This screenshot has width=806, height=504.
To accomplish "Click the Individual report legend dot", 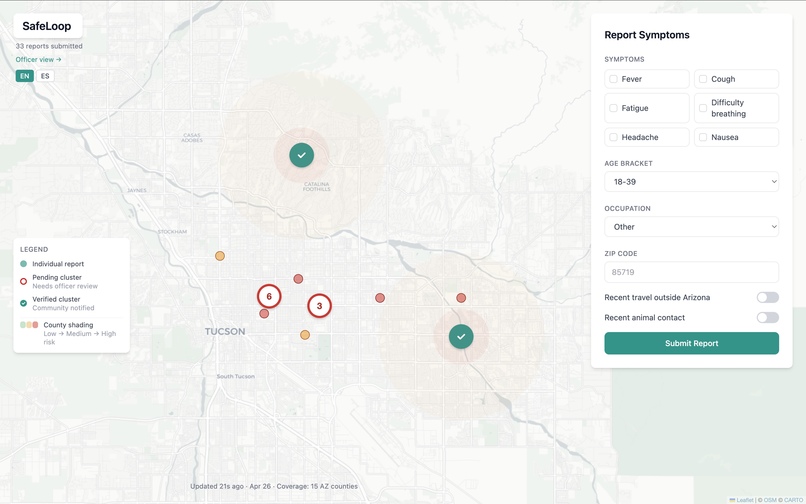I will pyautogui.click(x=23, y=264).
